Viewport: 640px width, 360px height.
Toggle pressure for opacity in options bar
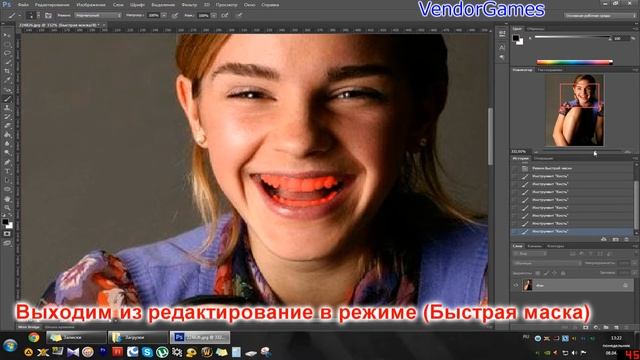(x=175, y=16)
